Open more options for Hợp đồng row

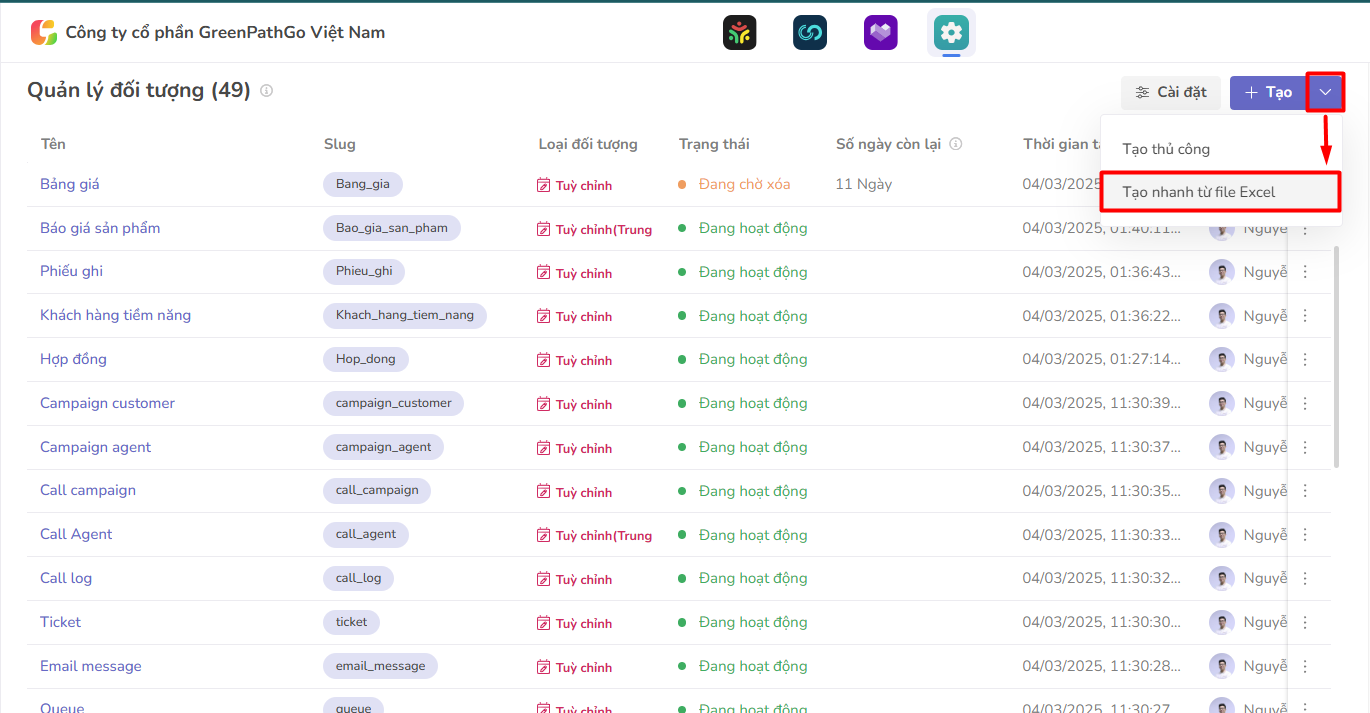pos(1305,360)
